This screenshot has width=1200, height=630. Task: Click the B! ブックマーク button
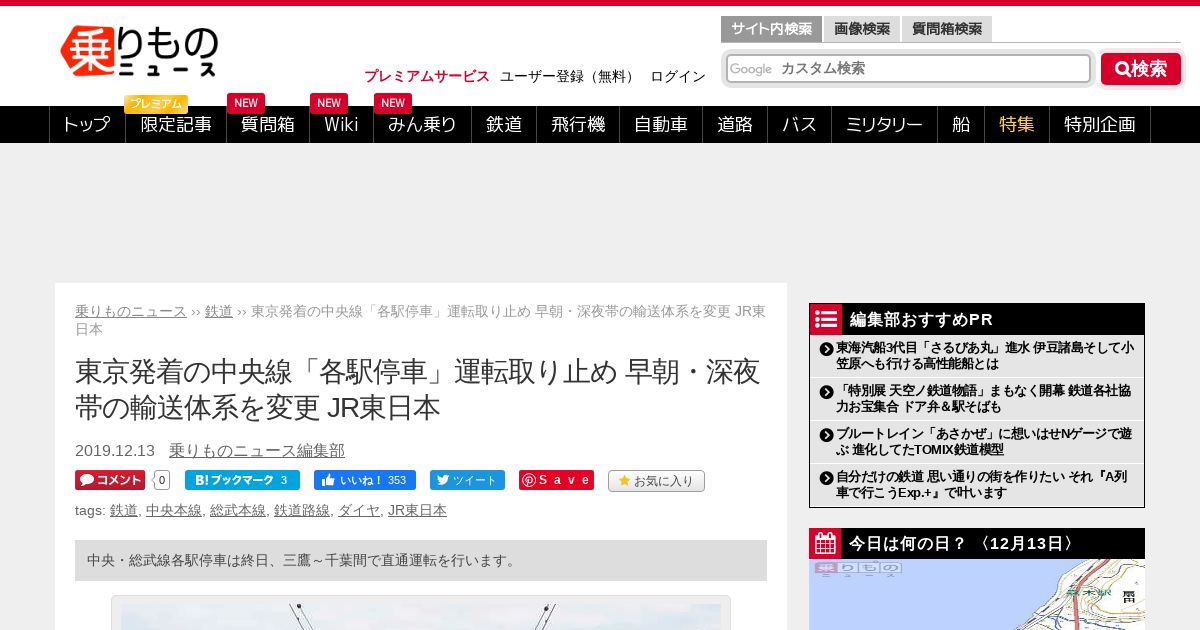tap(242, 480)
